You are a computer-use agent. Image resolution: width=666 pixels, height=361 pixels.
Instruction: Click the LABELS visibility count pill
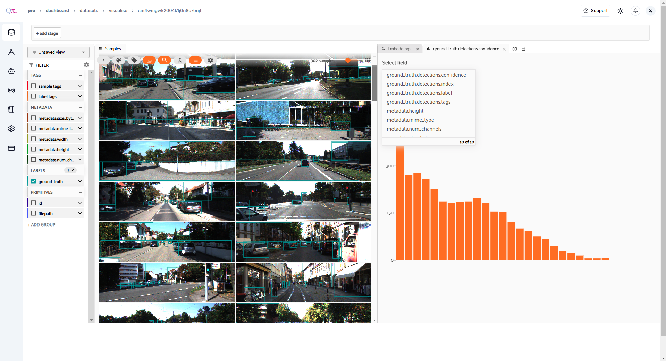tap(71, 170)
